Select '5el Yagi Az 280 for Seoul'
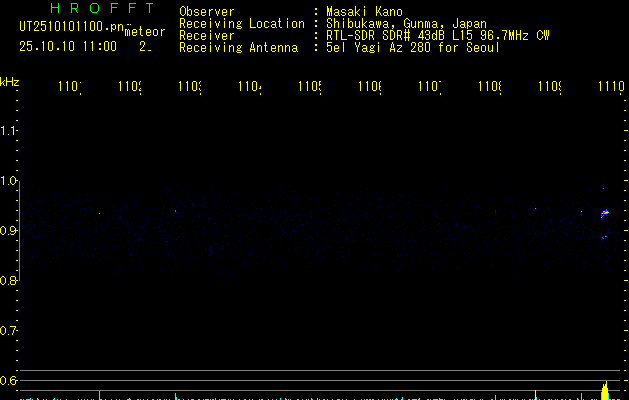Image resolution: width=629 pixels, height=400 pixels. tap(413, 48)
